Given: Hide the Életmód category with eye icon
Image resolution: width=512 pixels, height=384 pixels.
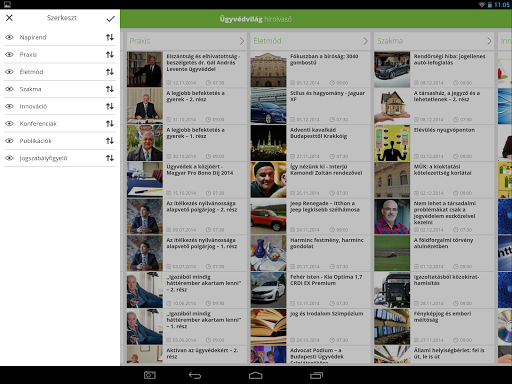Looking at the screenshot, I should pyautogui.click(x=9, y=72).
